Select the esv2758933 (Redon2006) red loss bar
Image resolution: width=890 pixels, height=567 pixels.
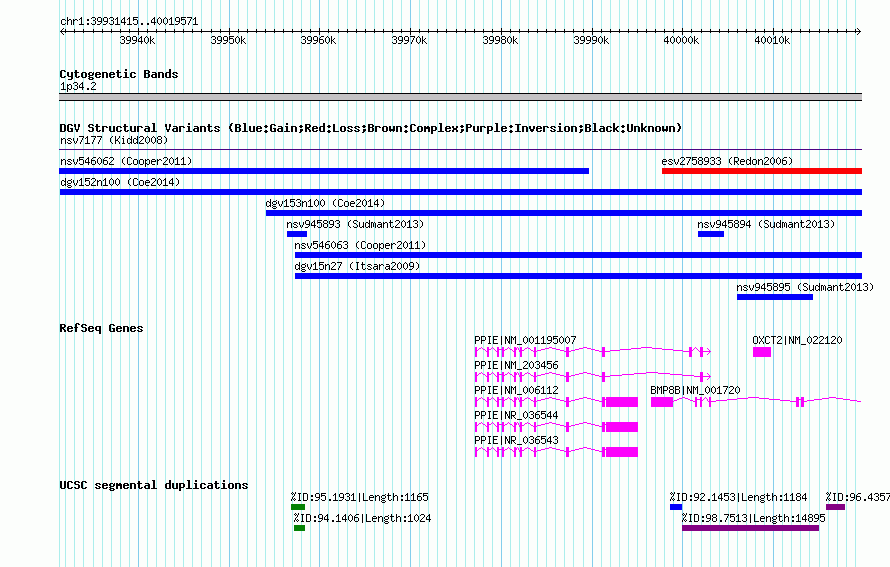(x=762, y=171)
